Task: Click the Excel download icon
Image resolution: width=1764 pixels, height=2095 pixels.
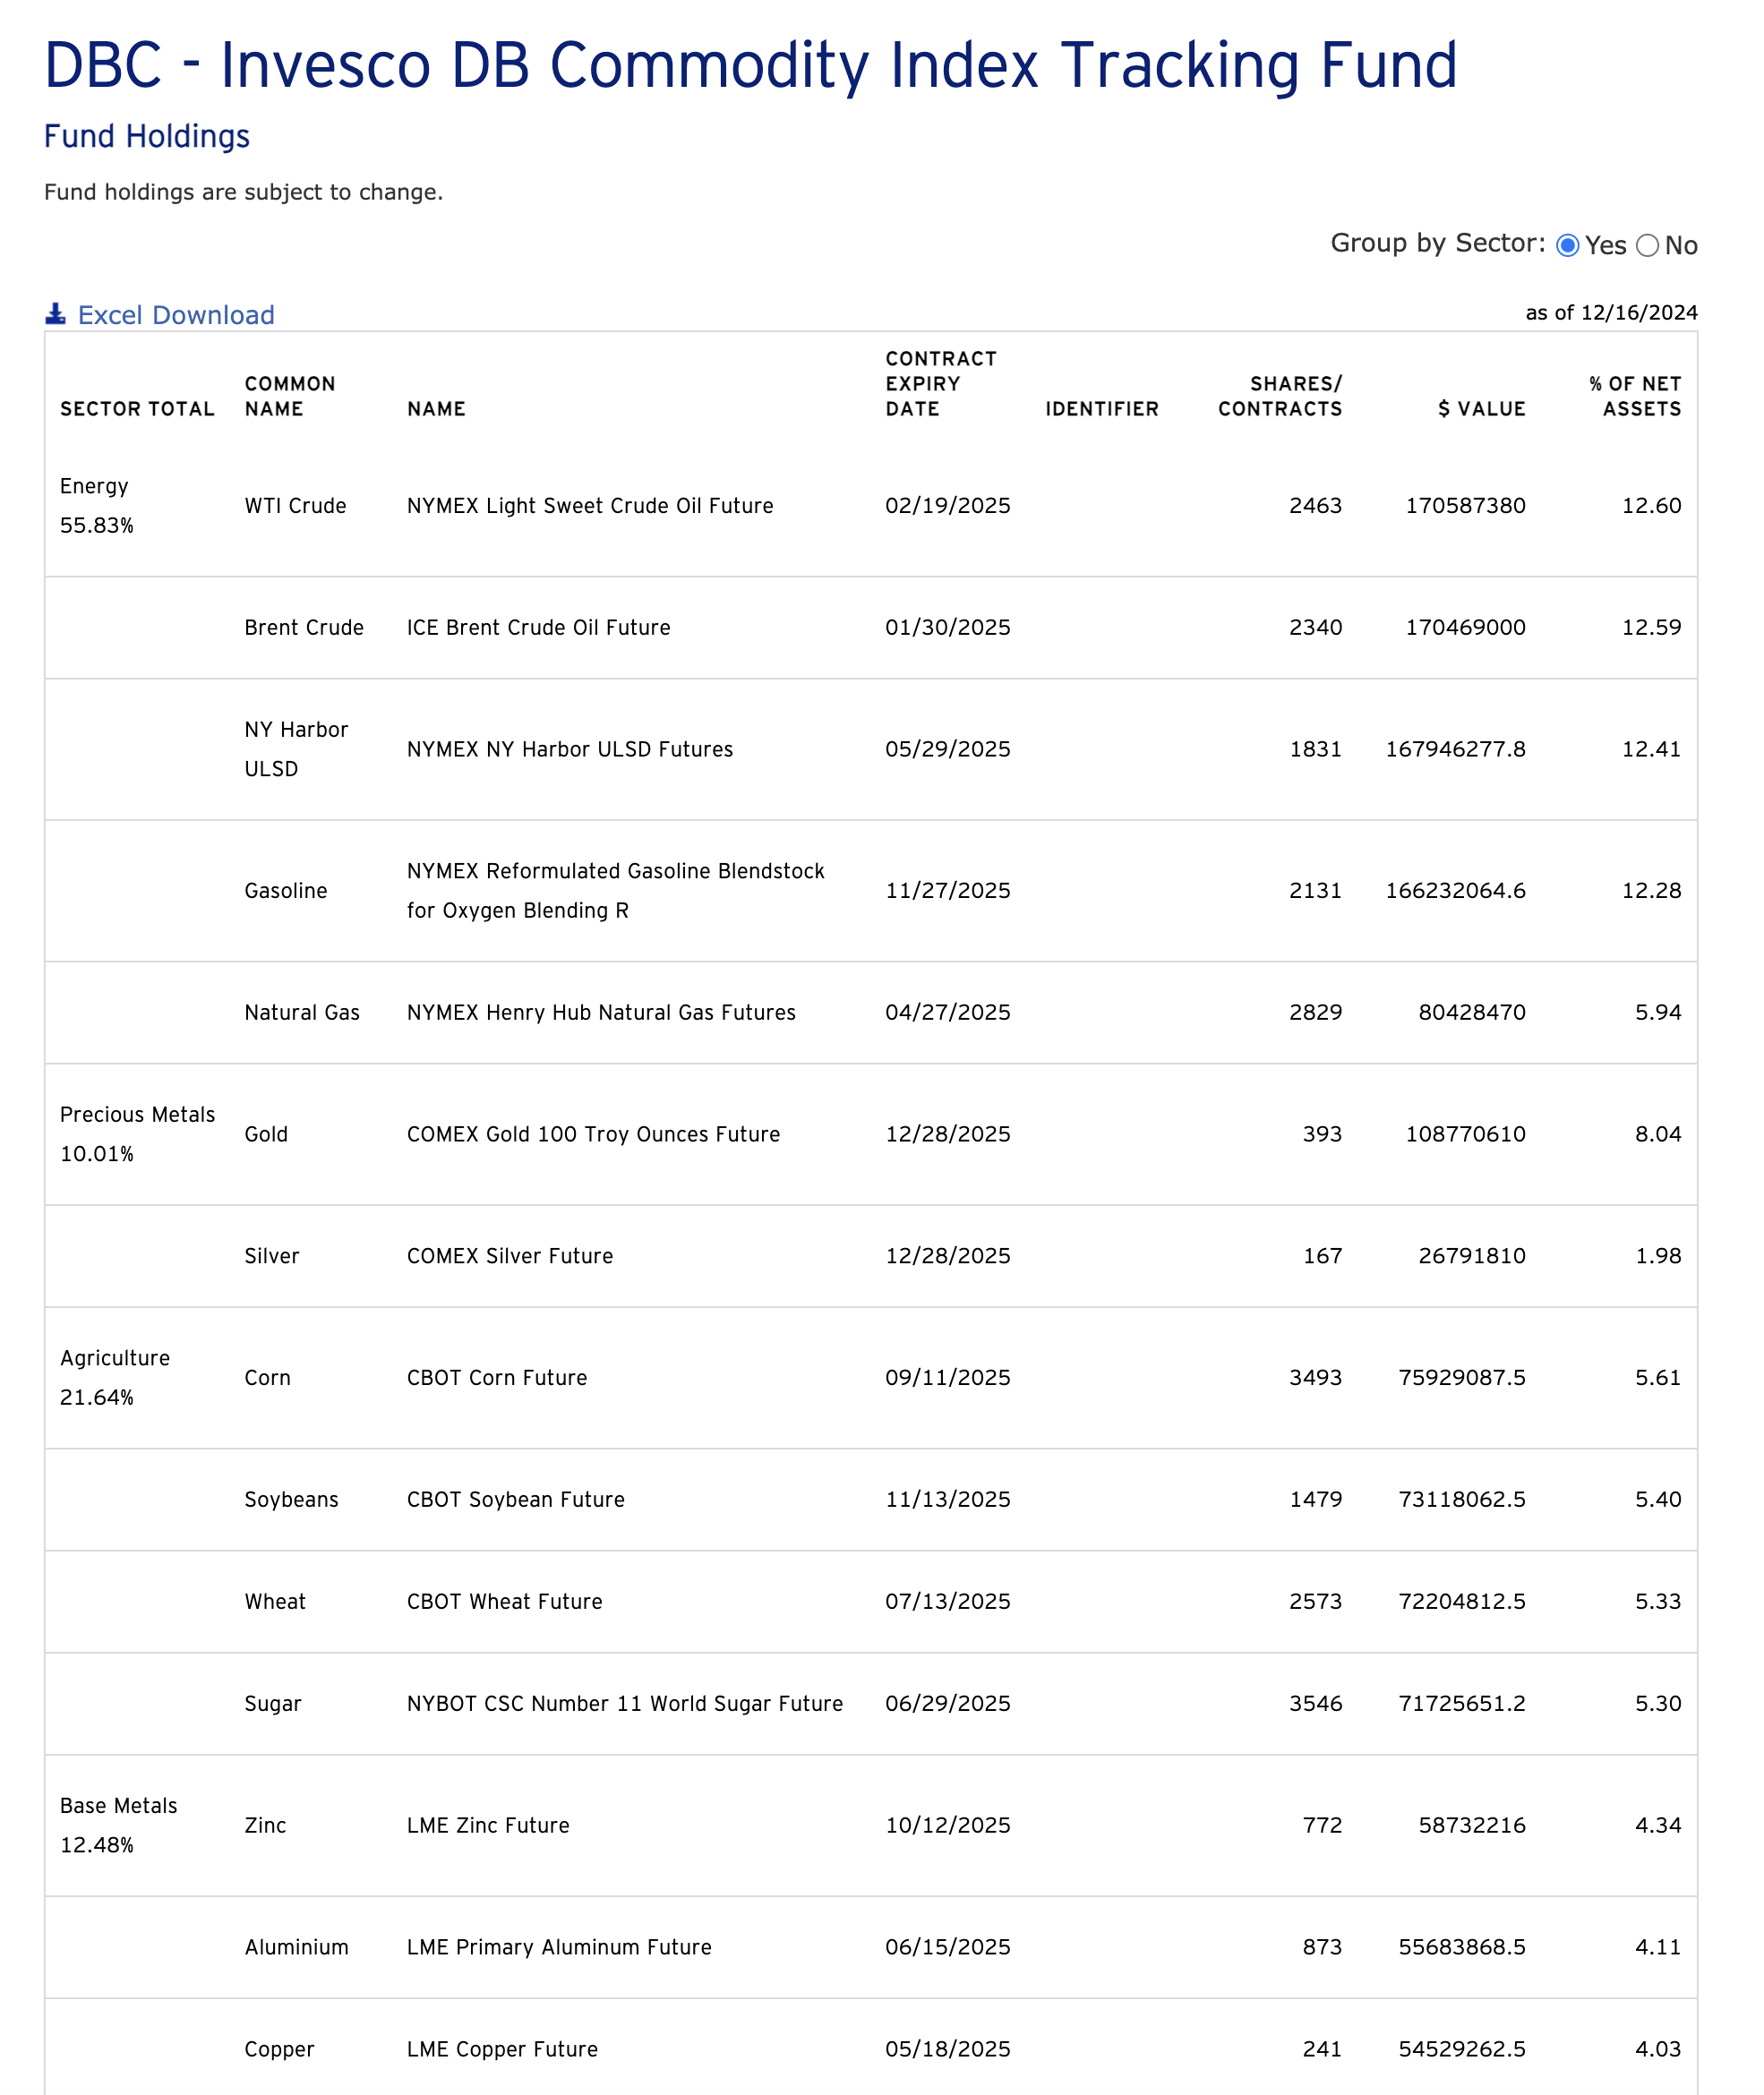Action: pyautogui.click(x=57, y=315)
